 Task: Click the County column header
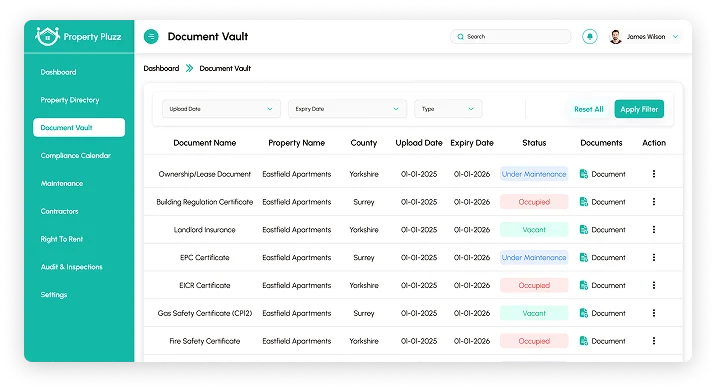[363, 143]
